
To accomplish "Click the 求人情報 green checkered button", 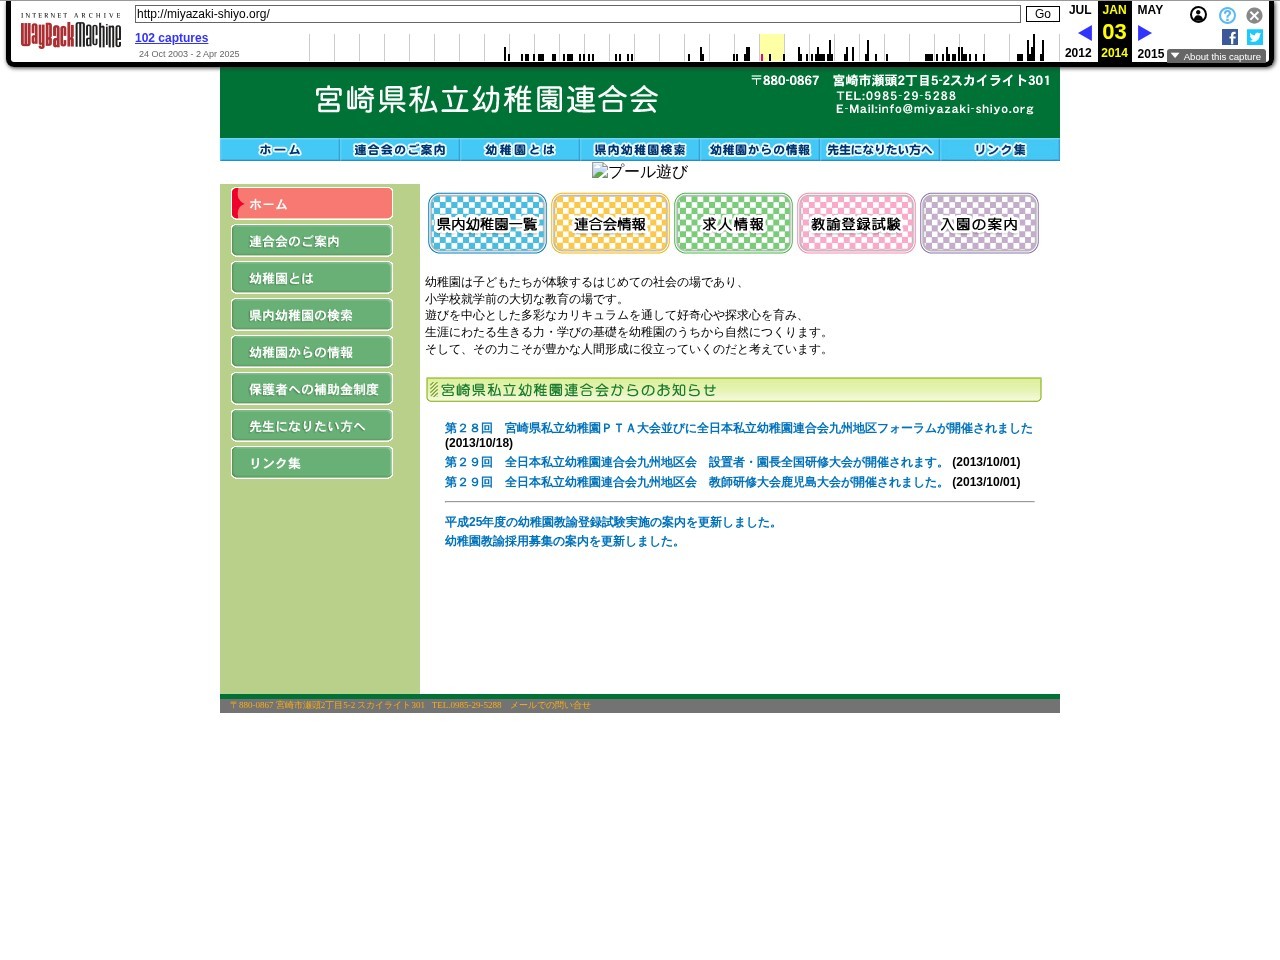I will tap(733, 224).
